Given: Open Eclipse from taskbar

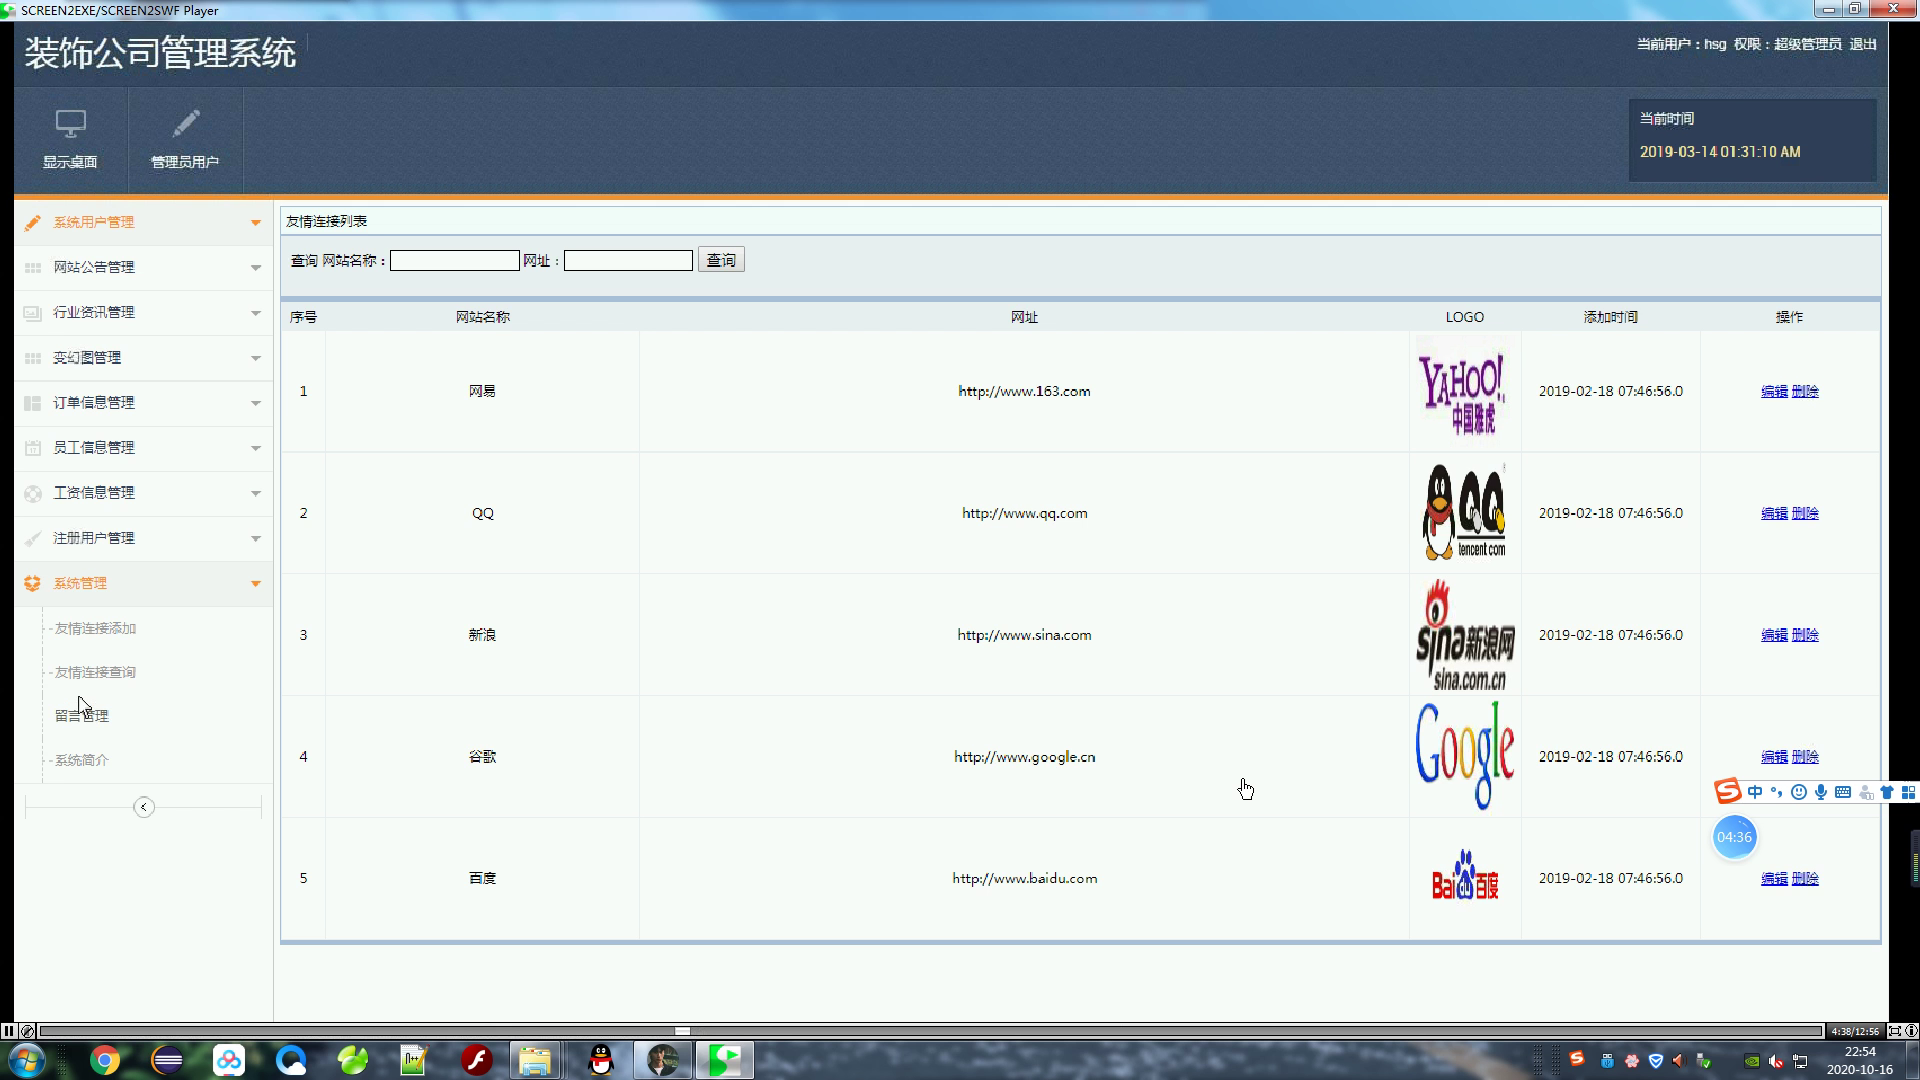Looking at the screenshot, I should (x=167, y=1060).
